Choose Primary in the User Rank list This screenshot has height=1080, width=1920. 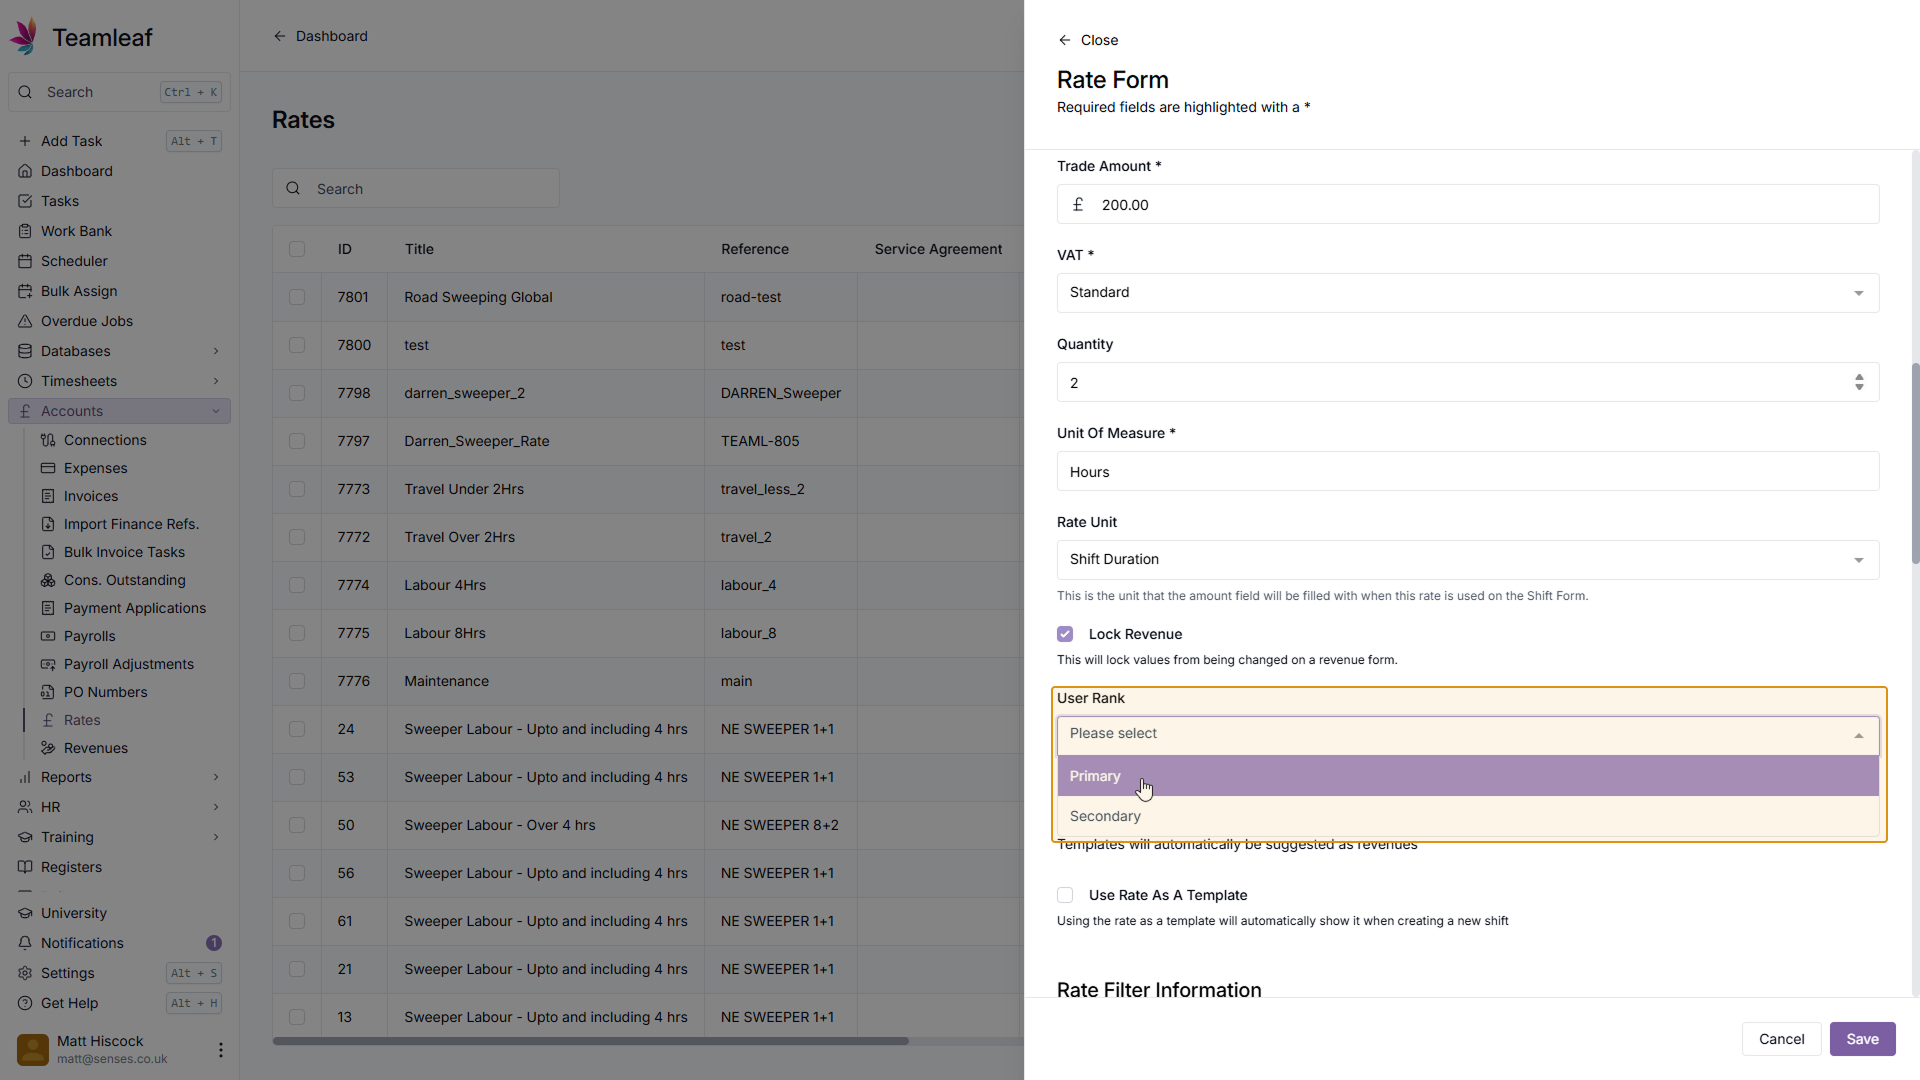coord(1095,776)
